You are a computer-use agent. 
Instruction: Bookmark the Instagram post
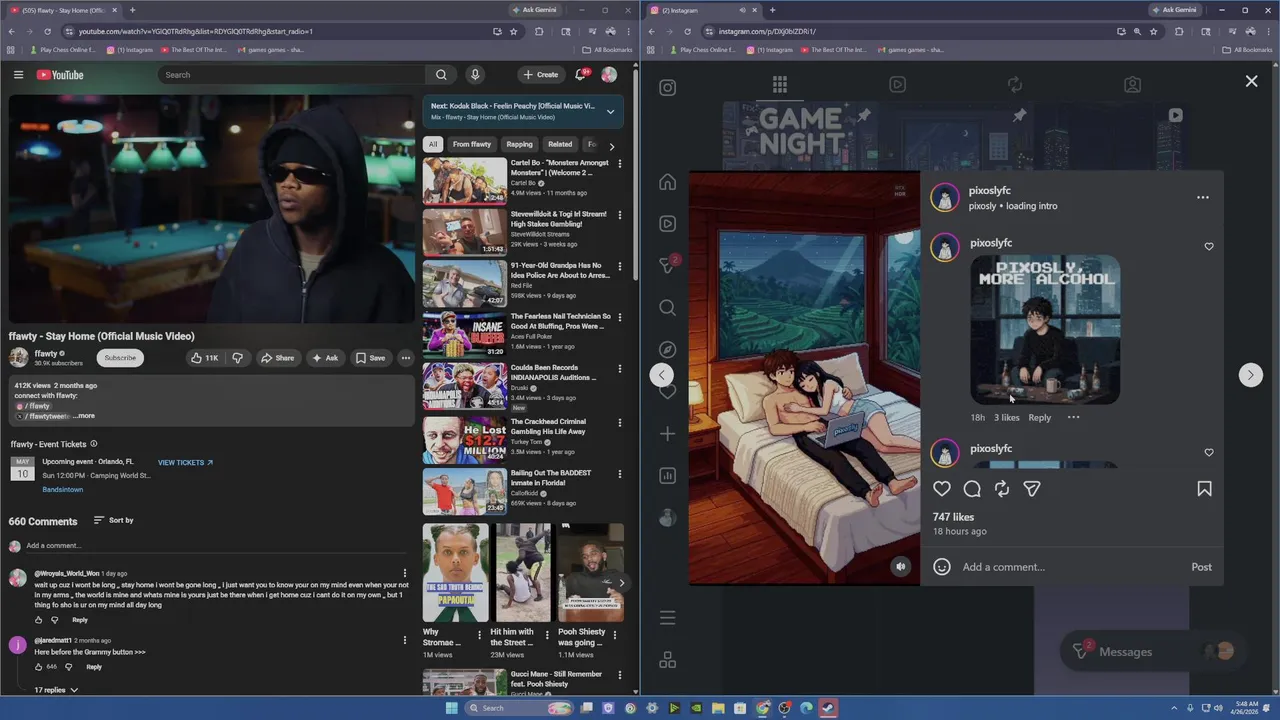[x=1204, y=489]
